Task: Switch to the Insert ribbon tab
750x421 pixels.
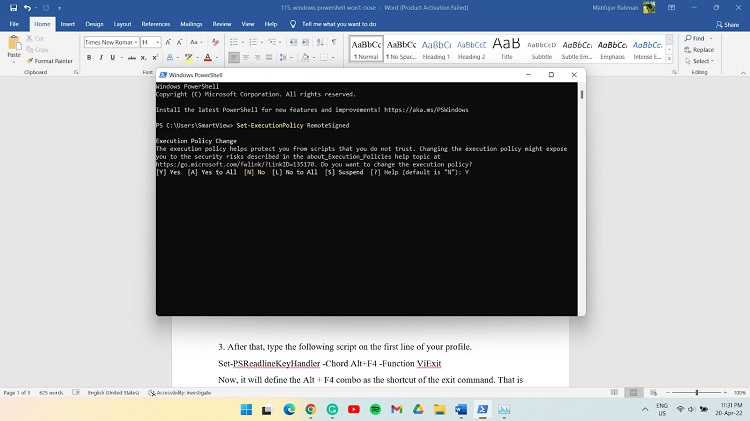Action: click(x=67, y=23)
